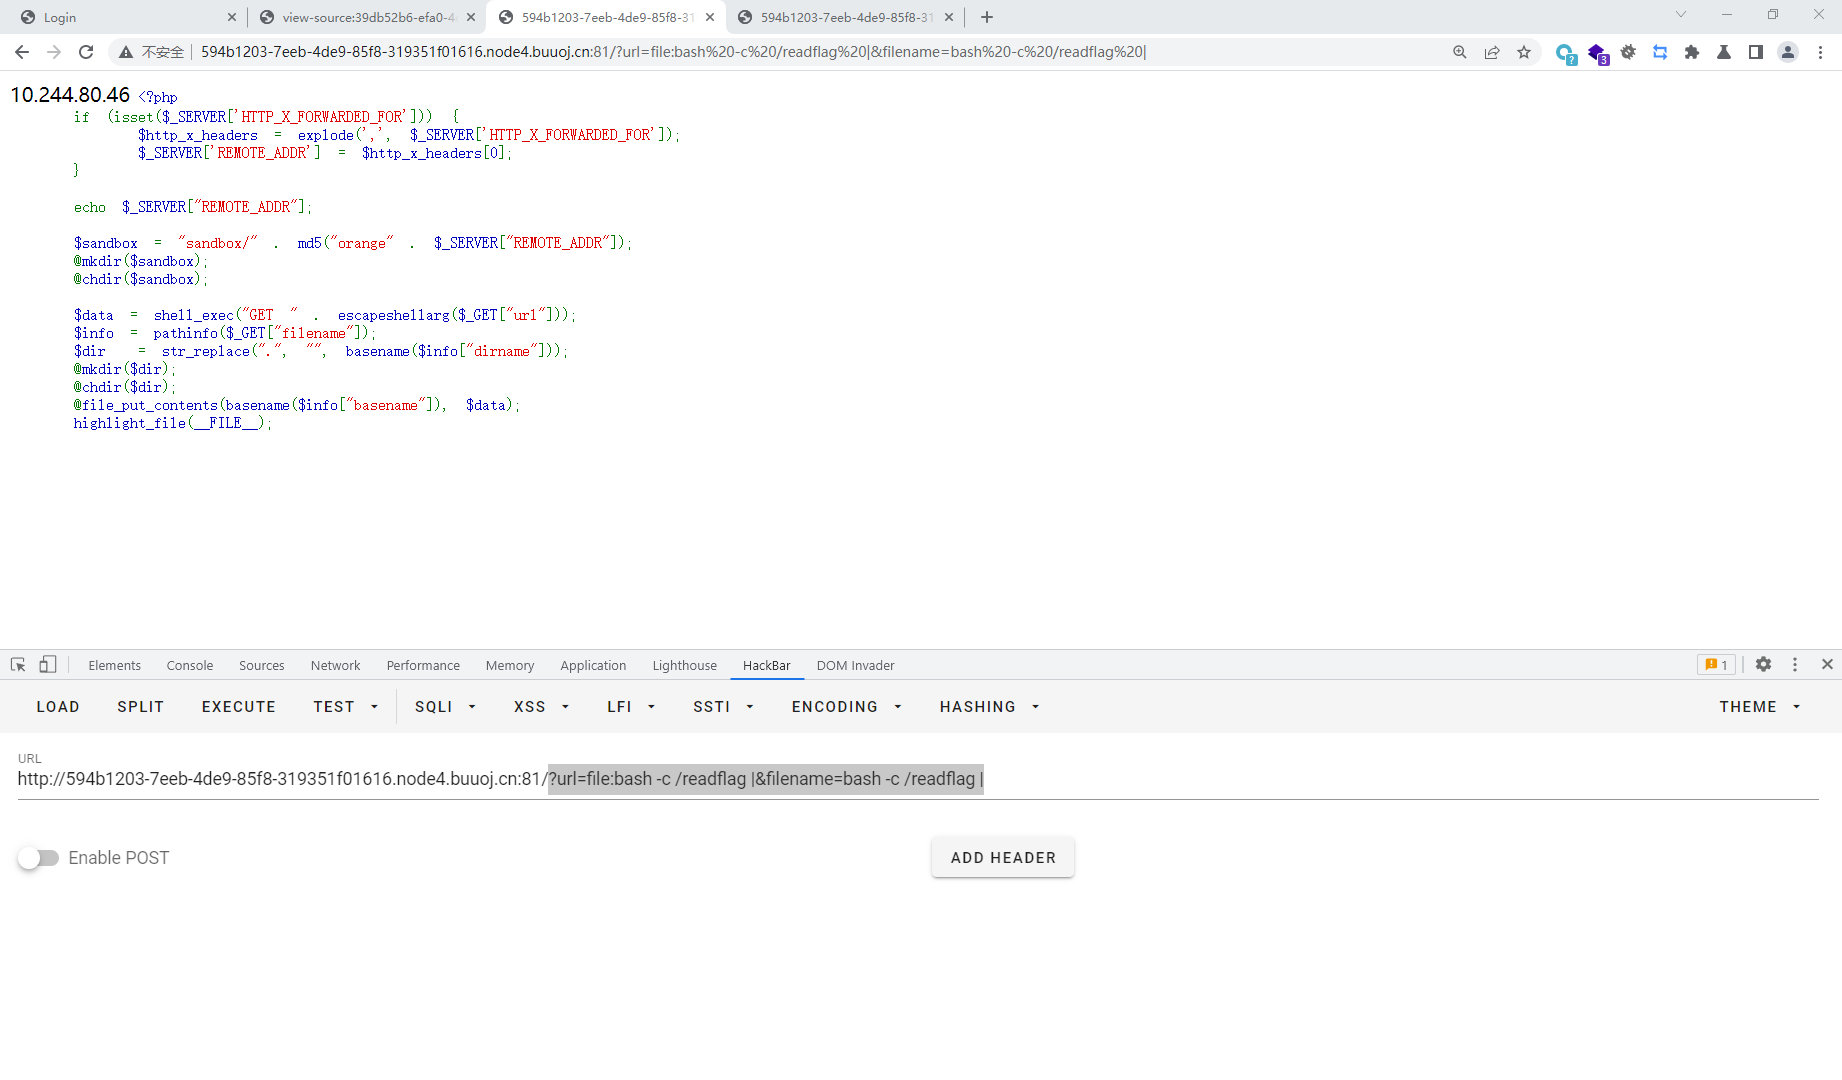Expand the HASHING dropdown
This screenshot has width=1842, height=1080.
pos(990,706)
